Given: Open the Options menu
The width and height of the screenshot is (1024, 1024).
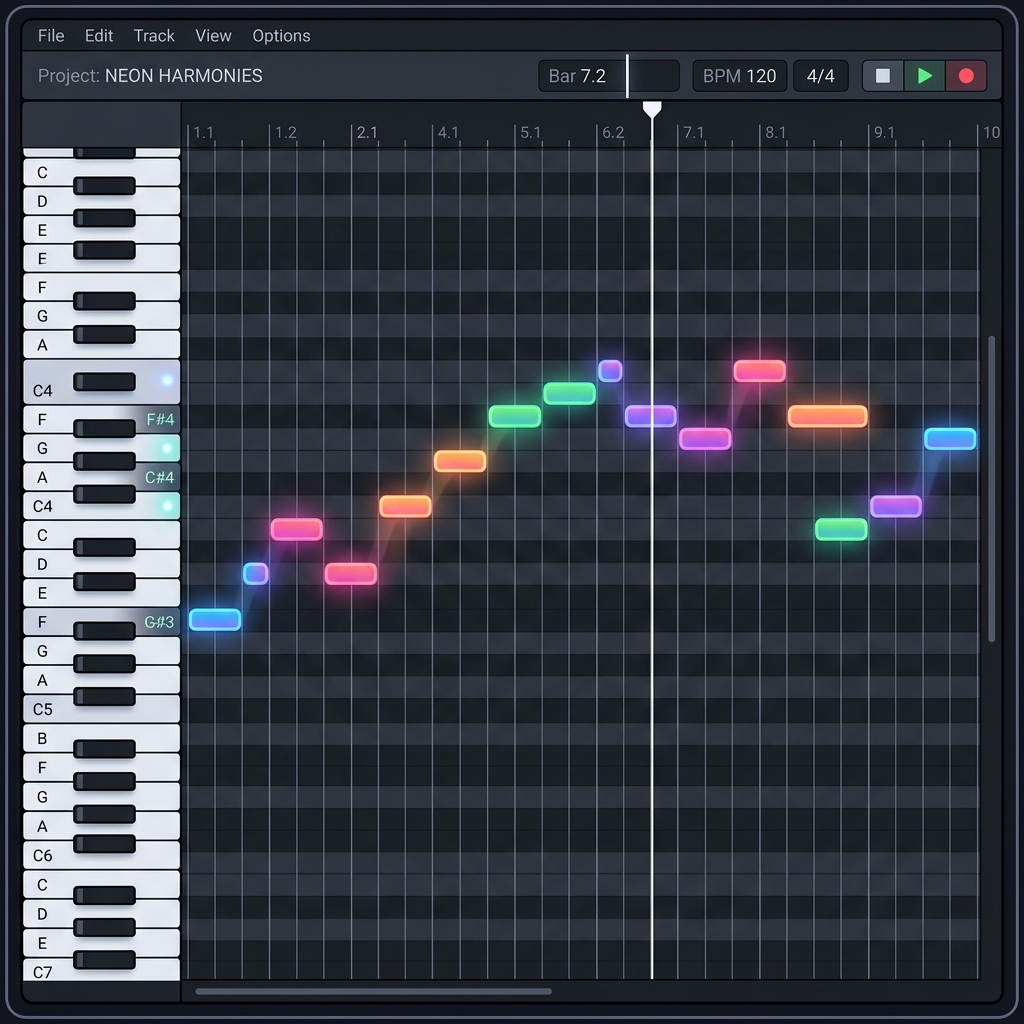Looking at the screenshot, I should [x=281, y=35].
